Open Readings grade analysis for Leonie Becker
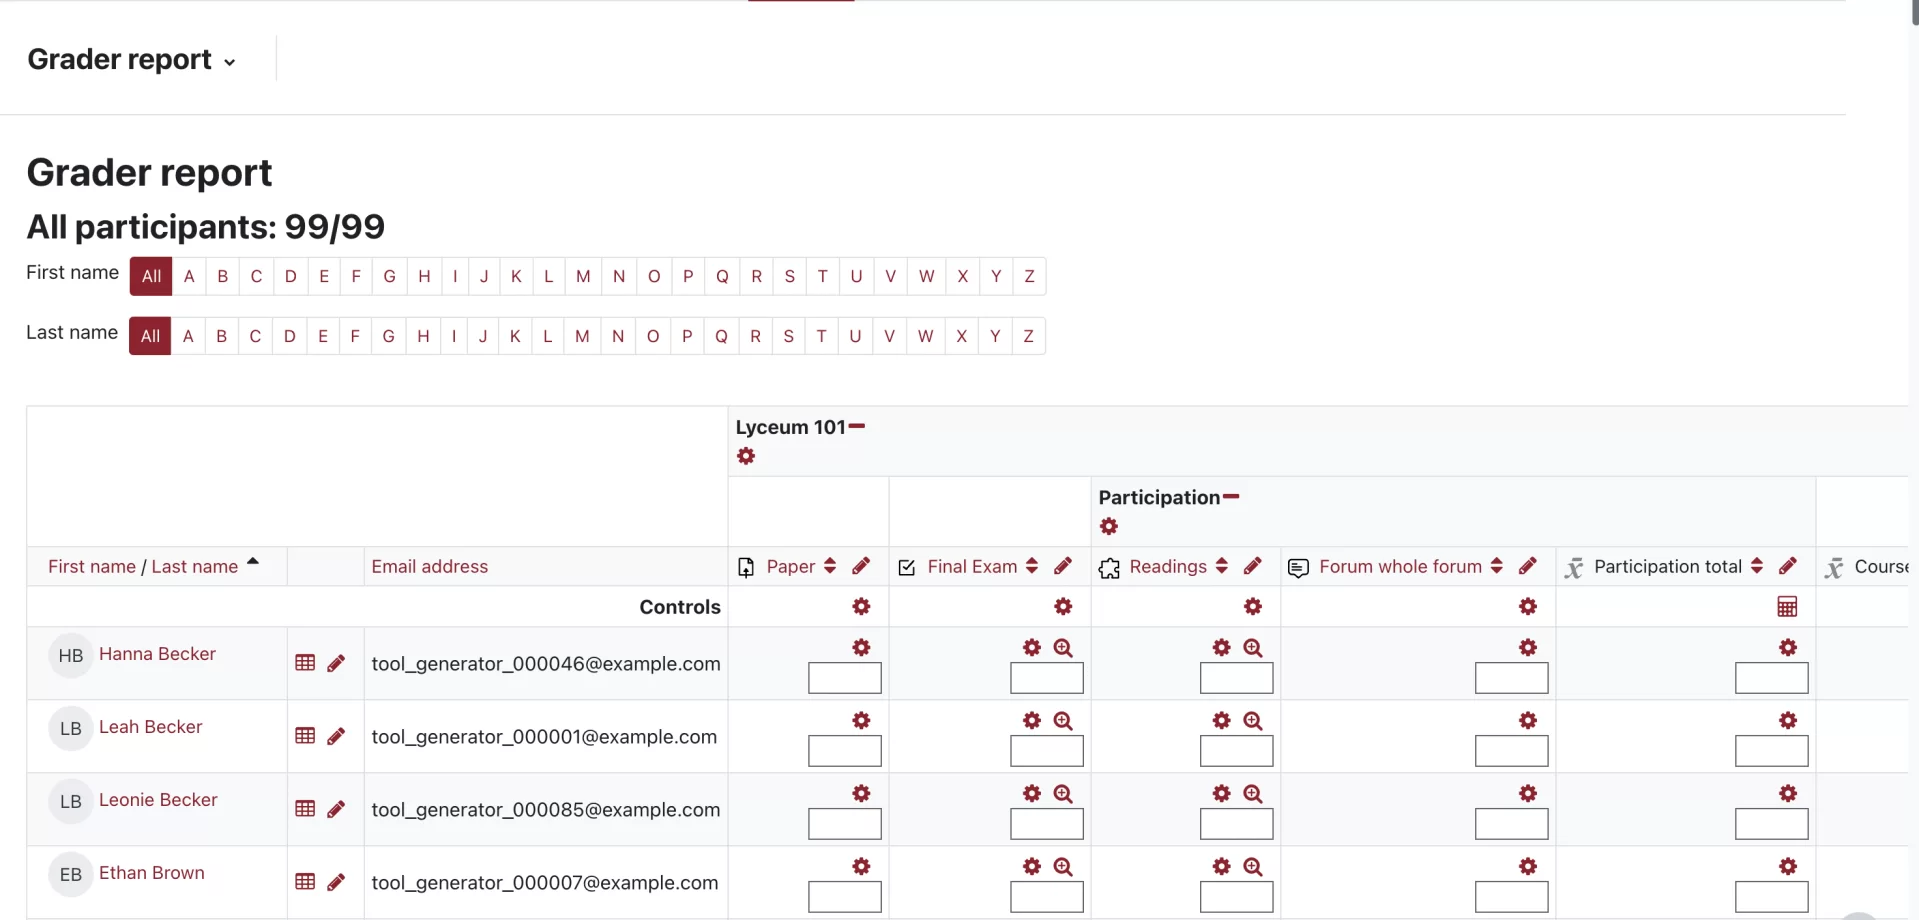This screenshot has height=920, width=1919. click(1252, 794)
